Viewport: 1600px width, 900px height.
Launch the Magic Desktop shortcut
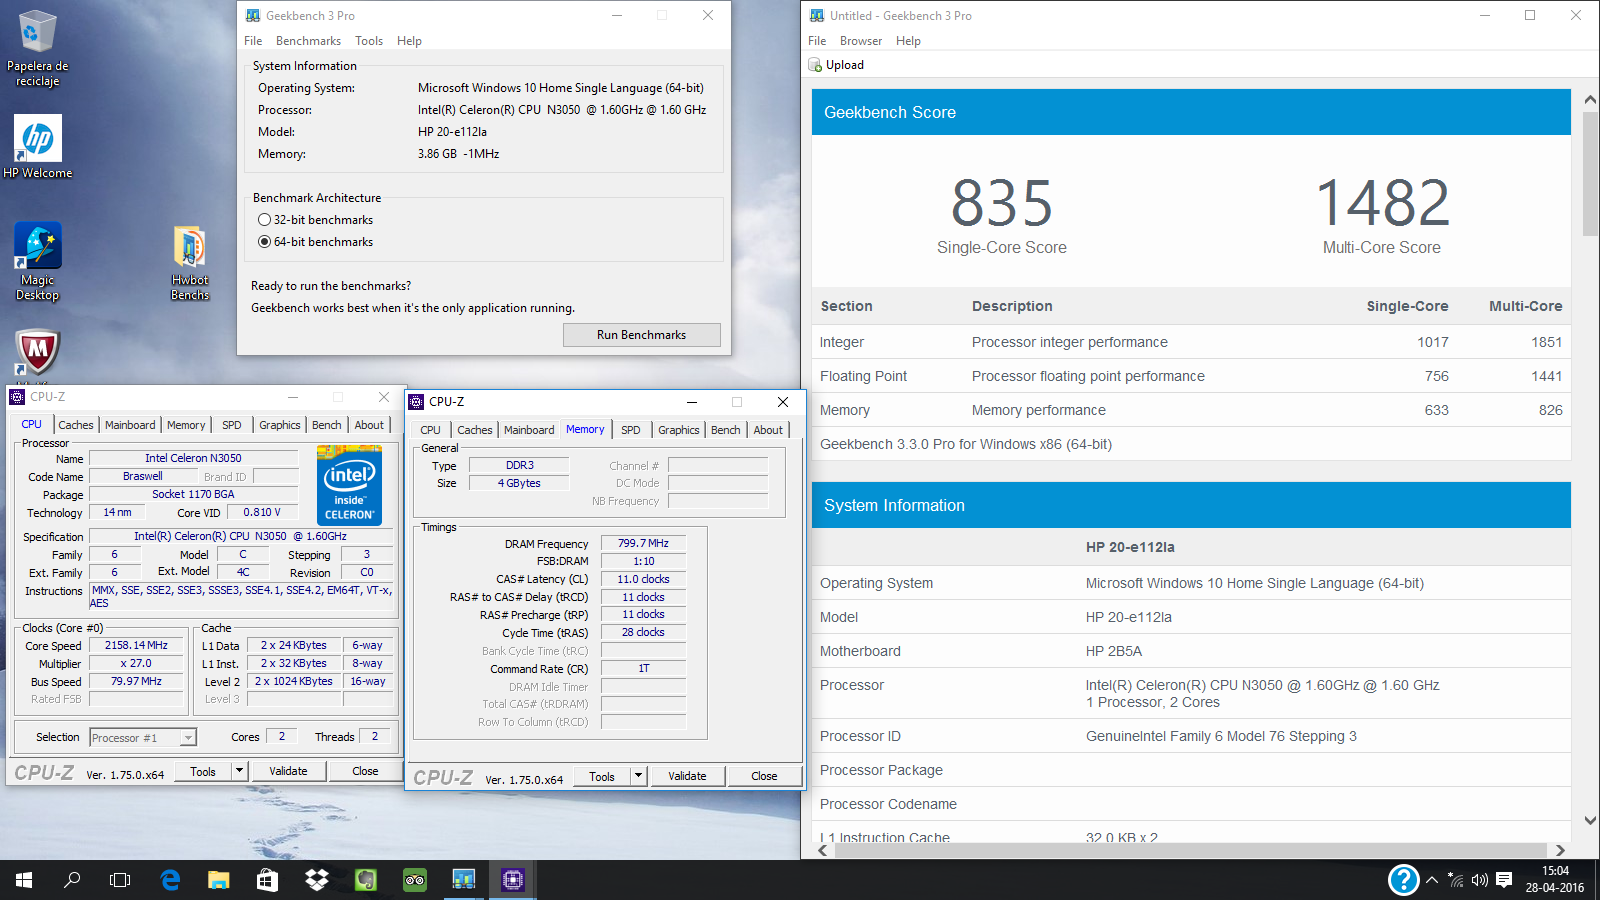38,261
